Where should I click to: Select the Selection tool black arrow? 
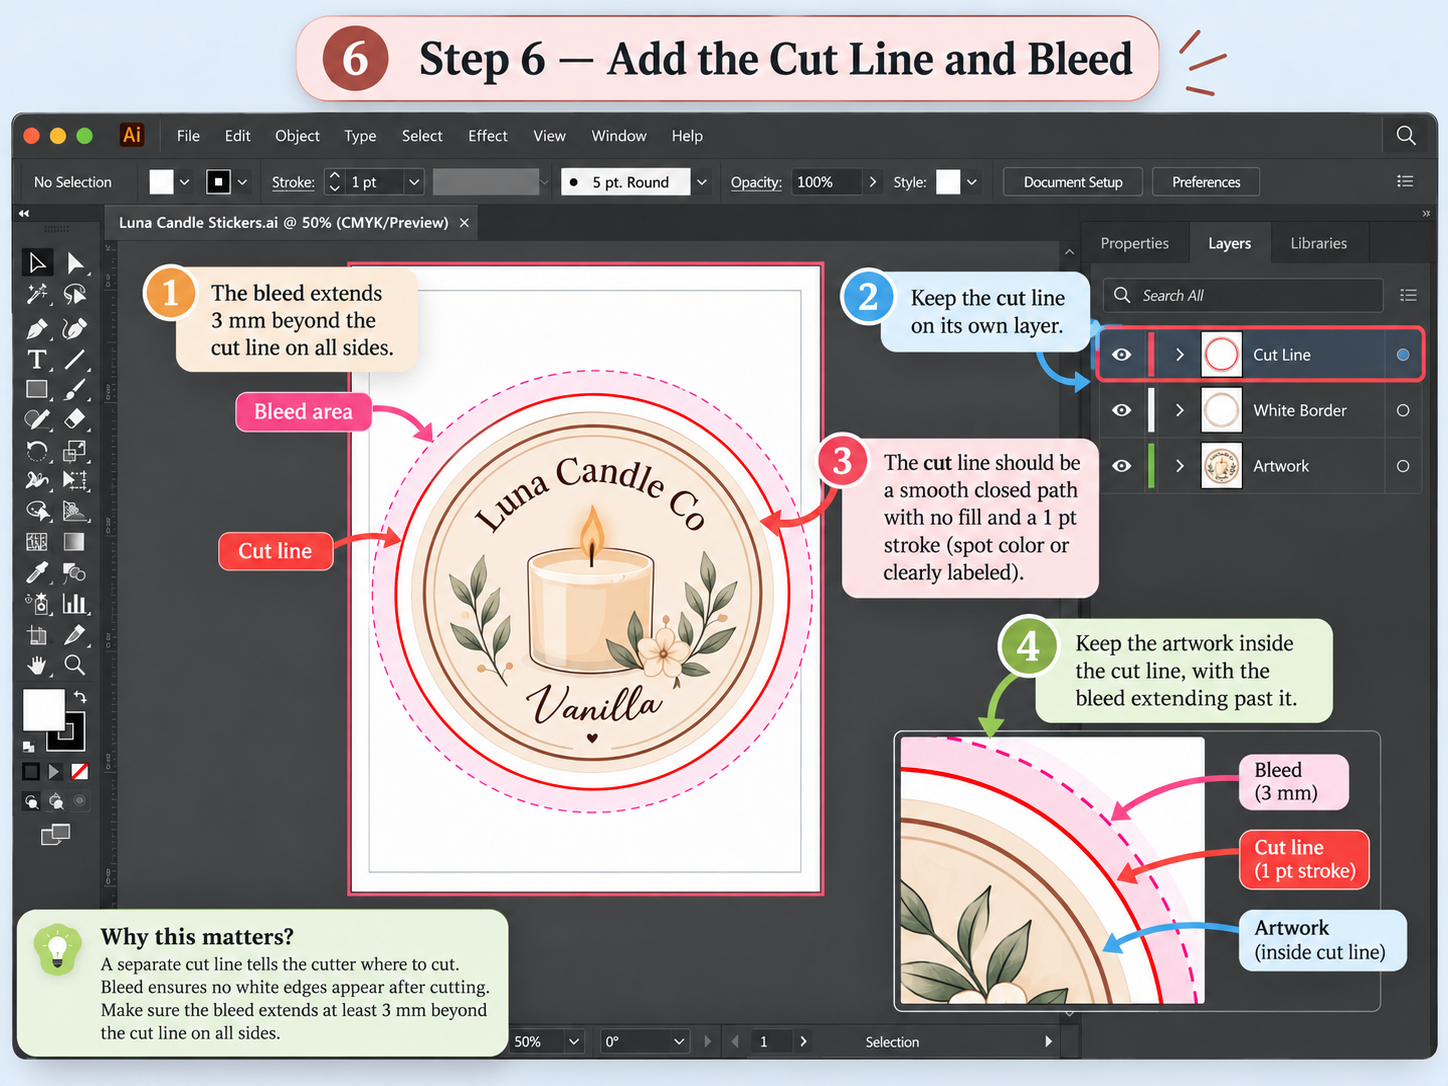coord(37,263)
